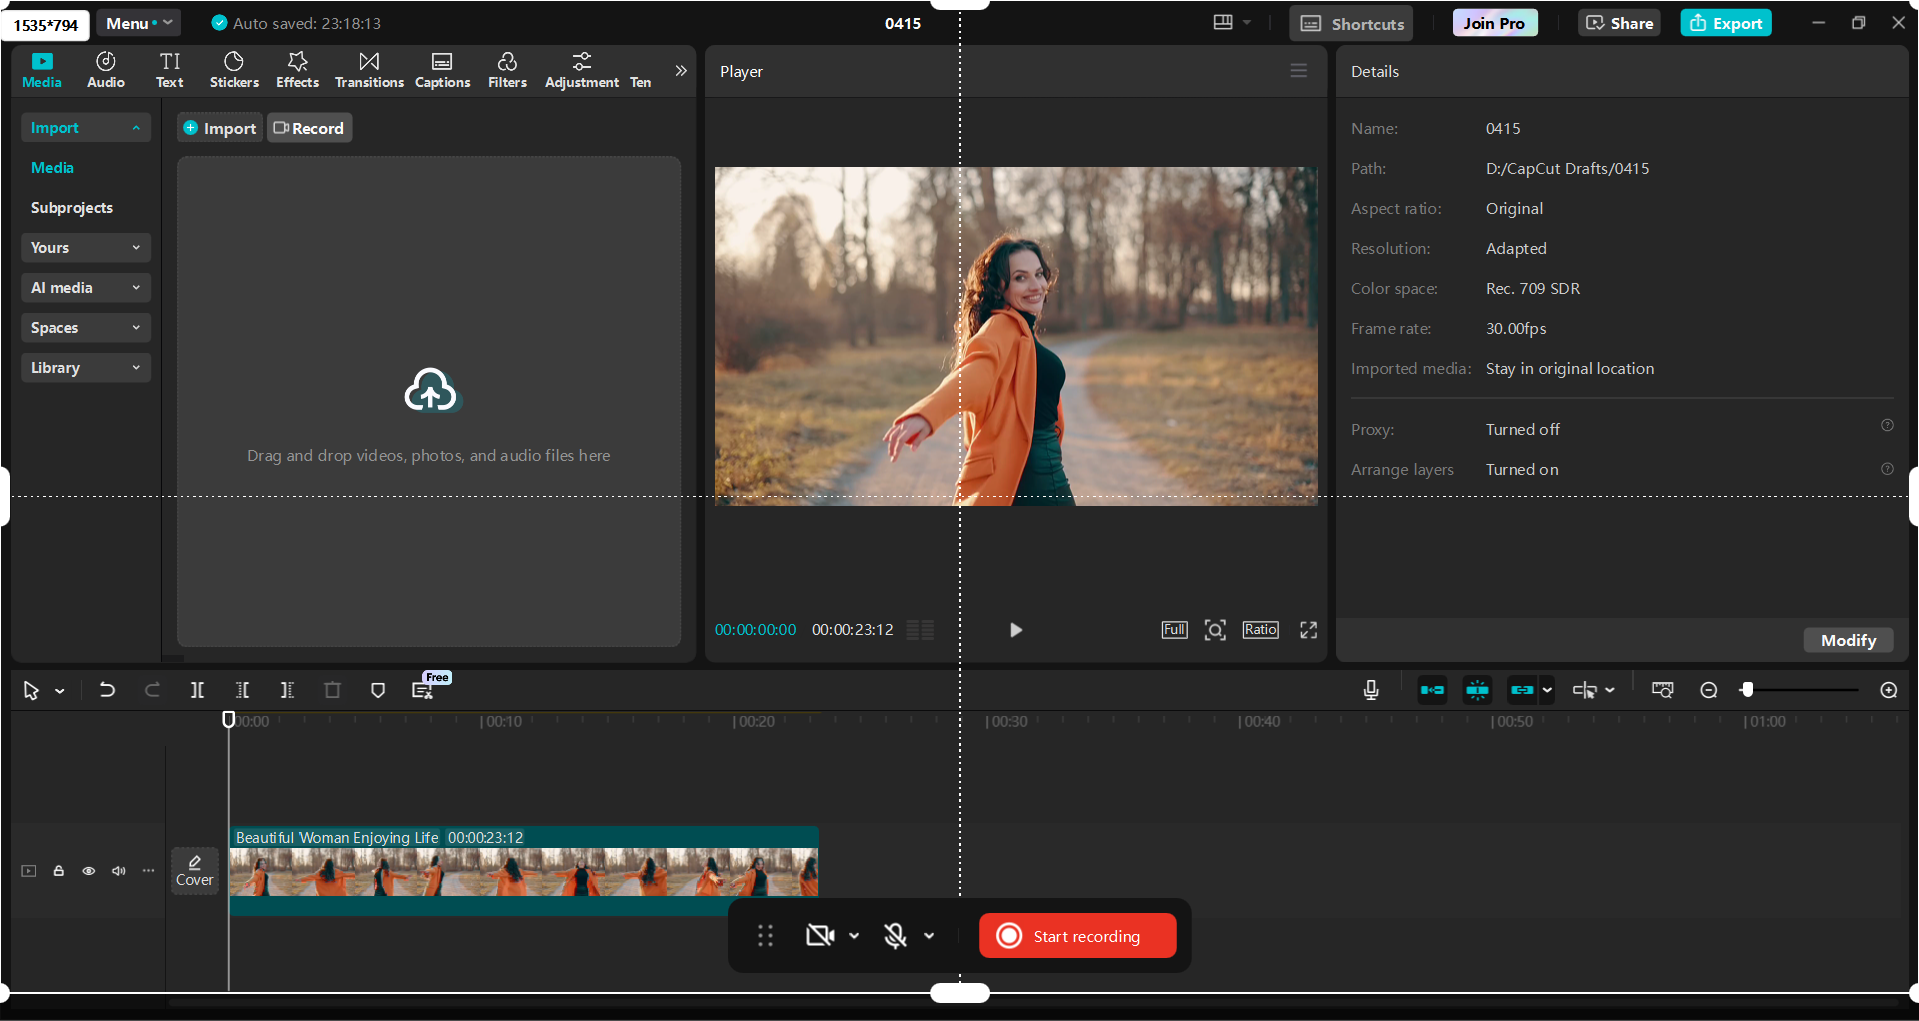
Task: Select the Effects panel icon
Action: point(296,68)
